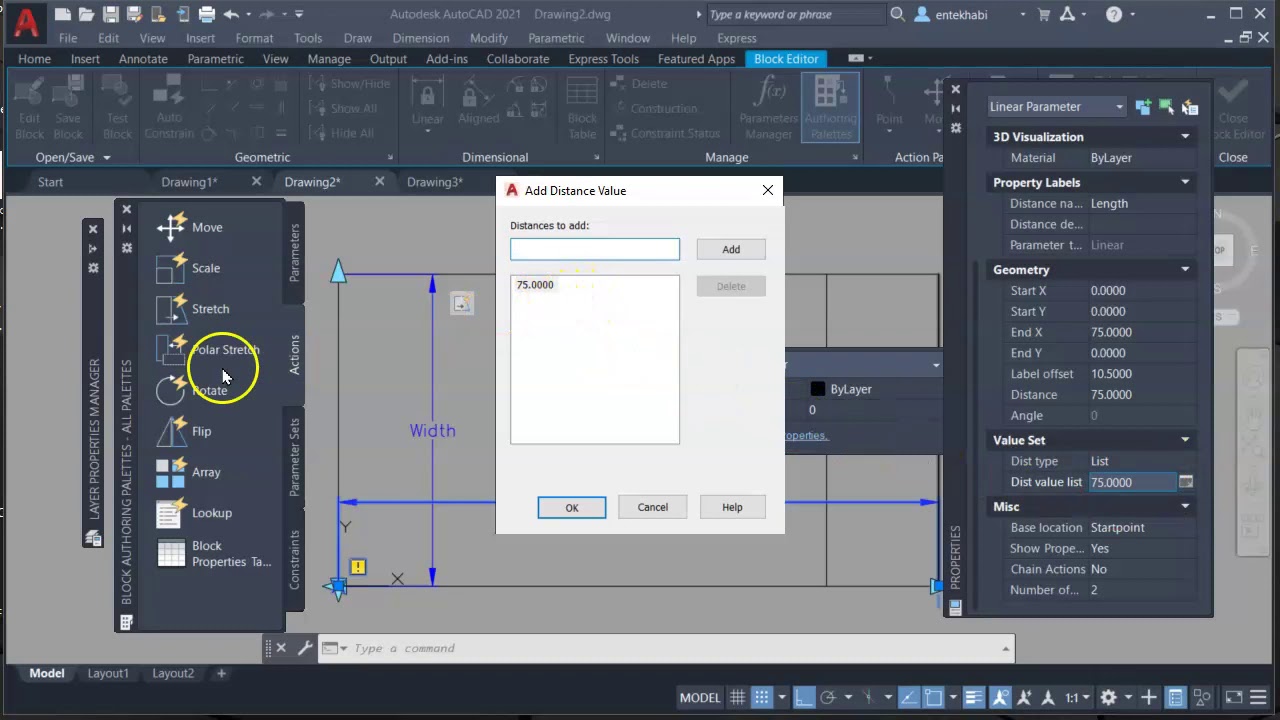Toggle drawing grid display in status bar

737,697
